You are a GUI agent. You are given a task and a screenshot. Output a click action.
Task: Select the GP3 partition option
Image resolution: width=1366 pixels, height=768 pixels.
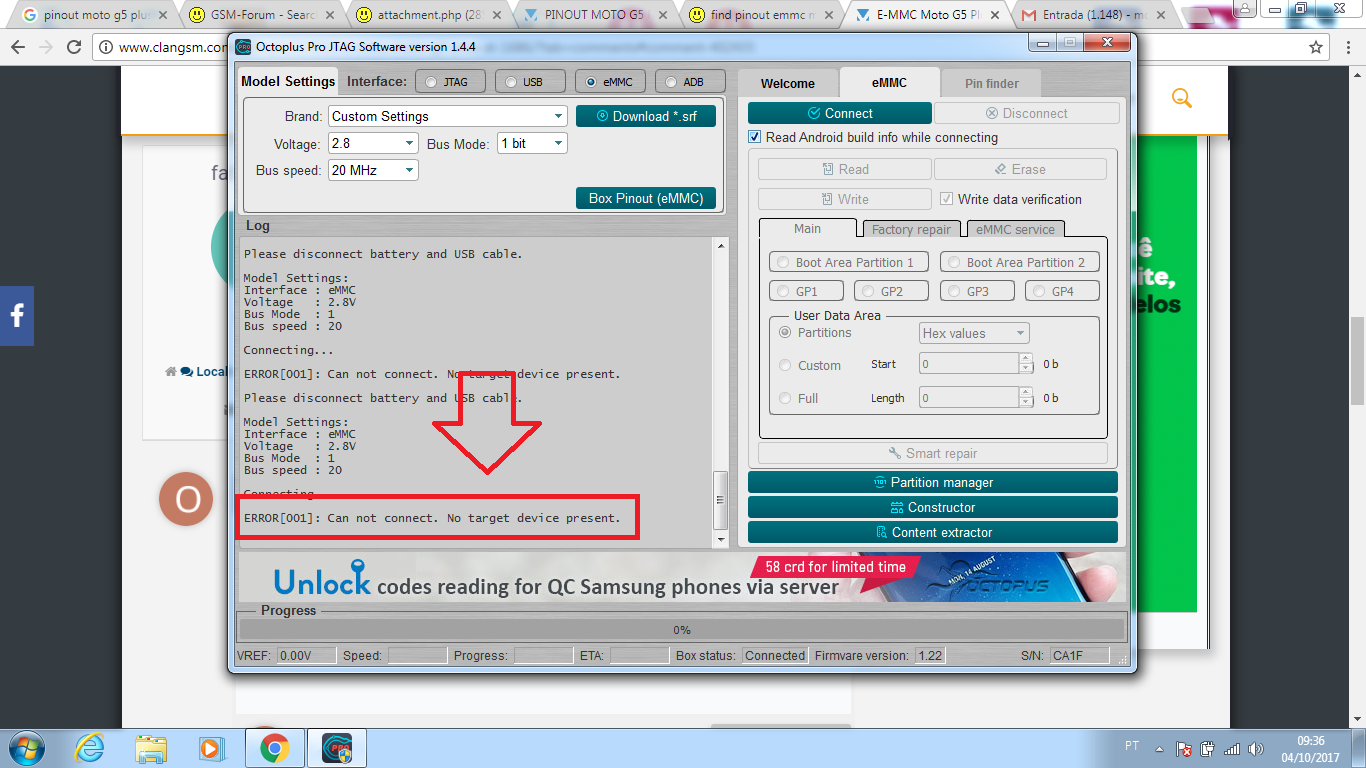pyautogui.click(x=977, y=291)
